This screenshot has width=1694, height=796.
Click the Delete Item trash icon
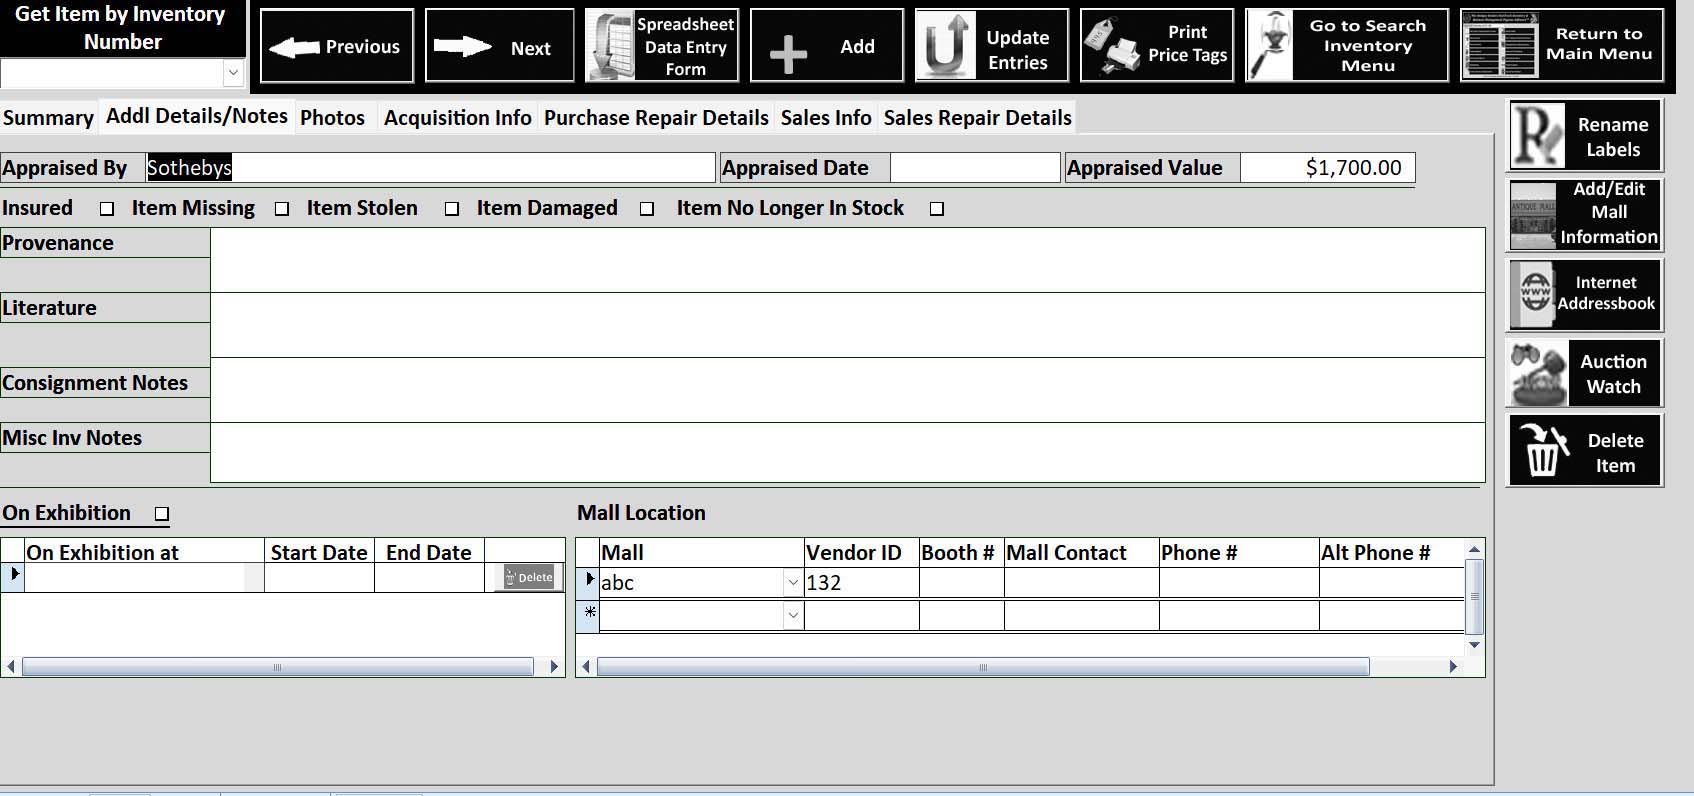[1541, 452]
